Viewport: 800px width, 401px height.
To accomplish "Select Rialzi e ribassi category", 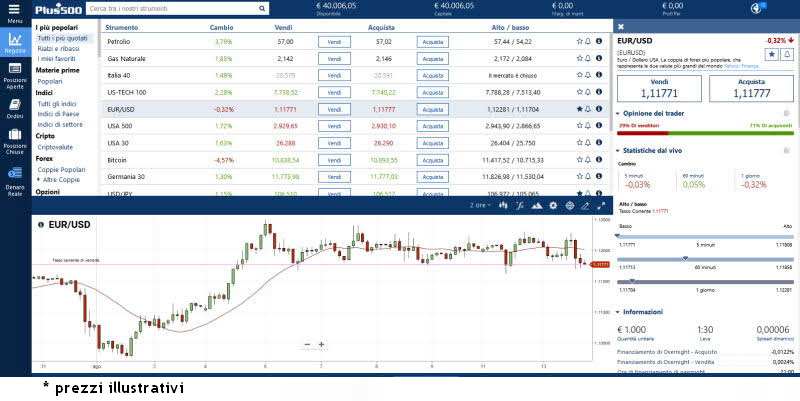I will (56, 47).
